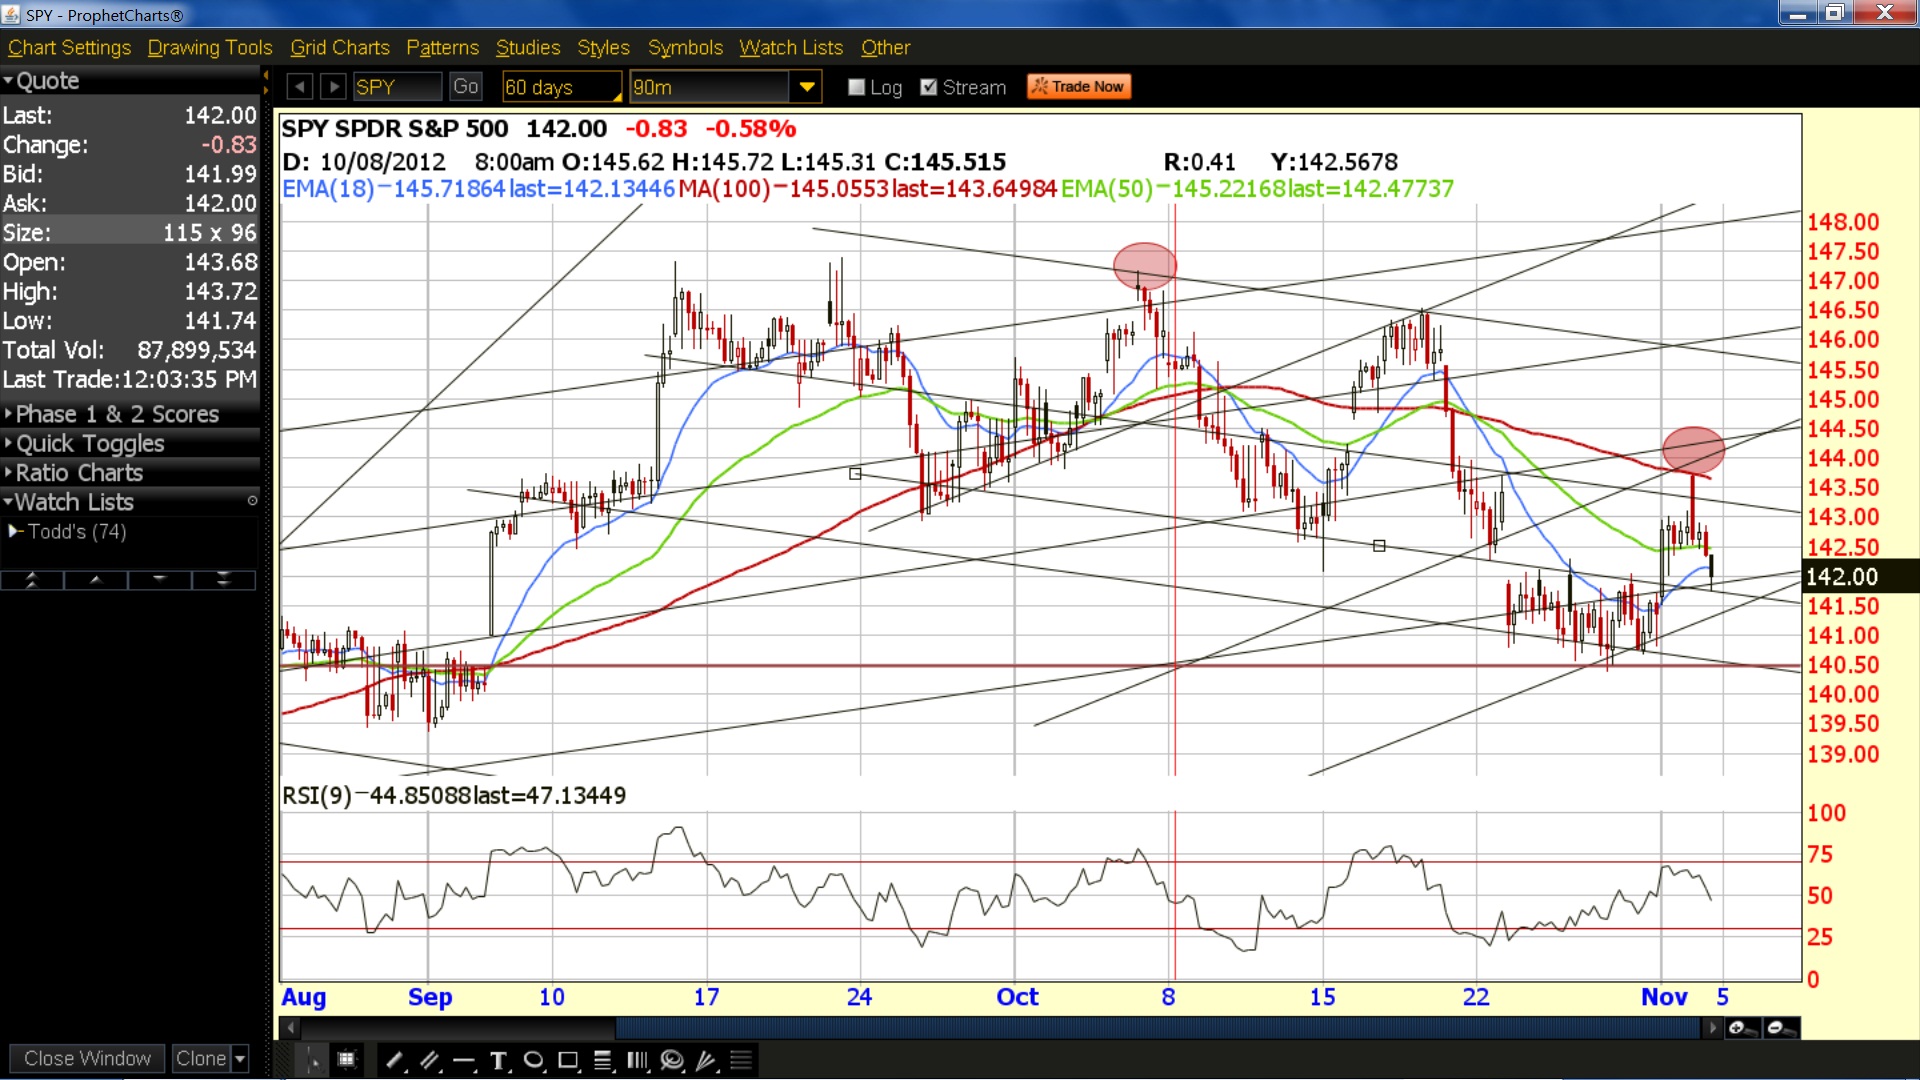
Task: Select the pointer cursor tool
Action: coord(313,1060)
